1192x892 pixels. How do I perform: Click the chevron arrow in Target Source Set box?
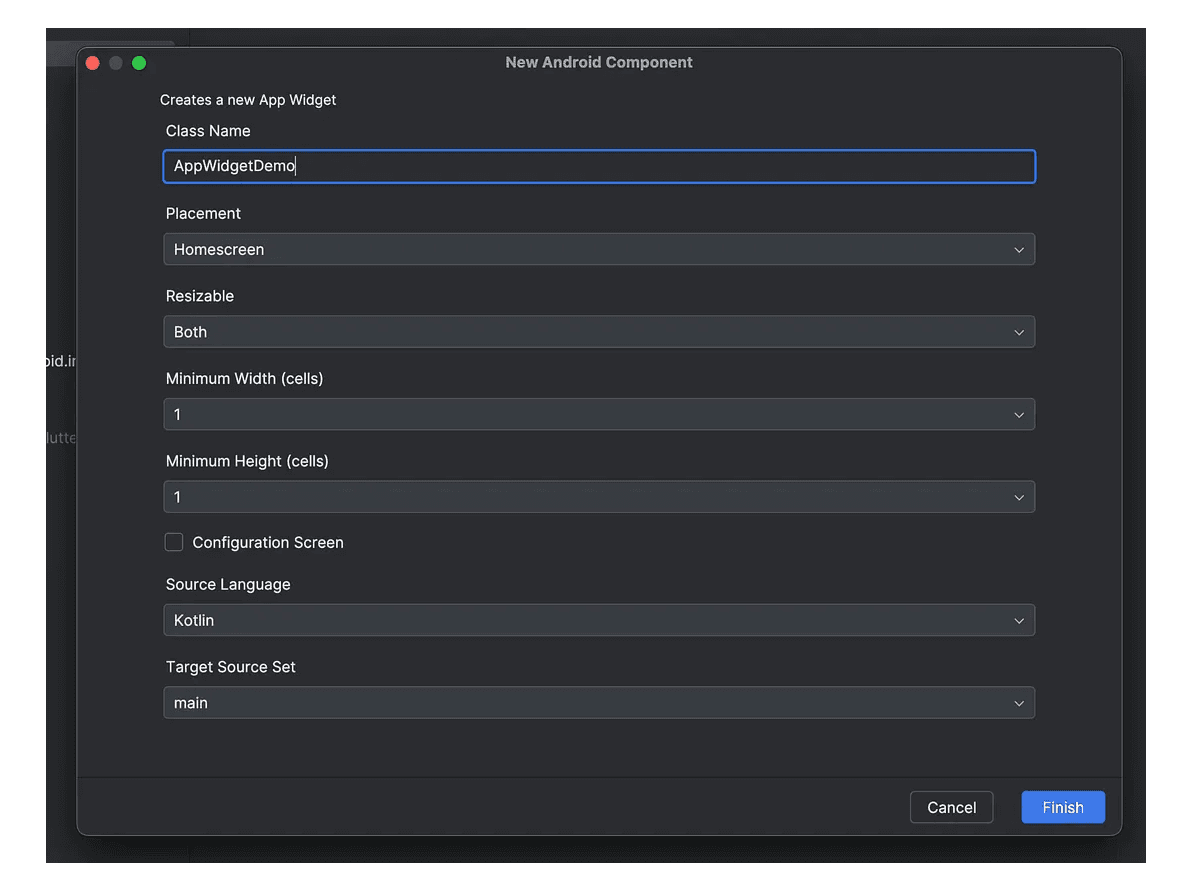click(x=1018, y=703)
